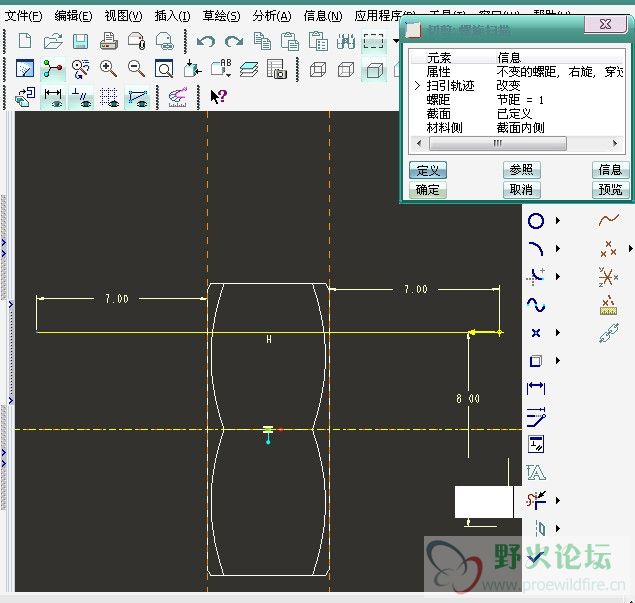Save the model with floppy disk icon

[x=81, y=41]
